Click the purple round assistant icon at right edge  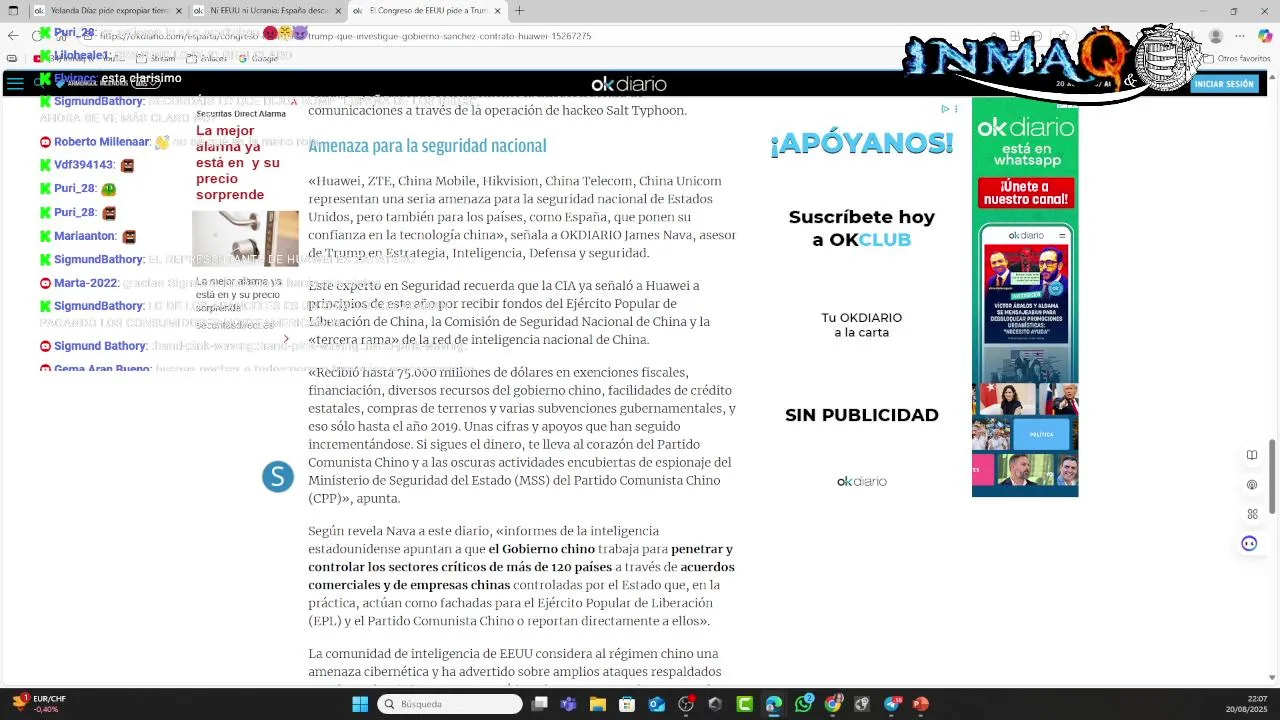pos(1249,543)
